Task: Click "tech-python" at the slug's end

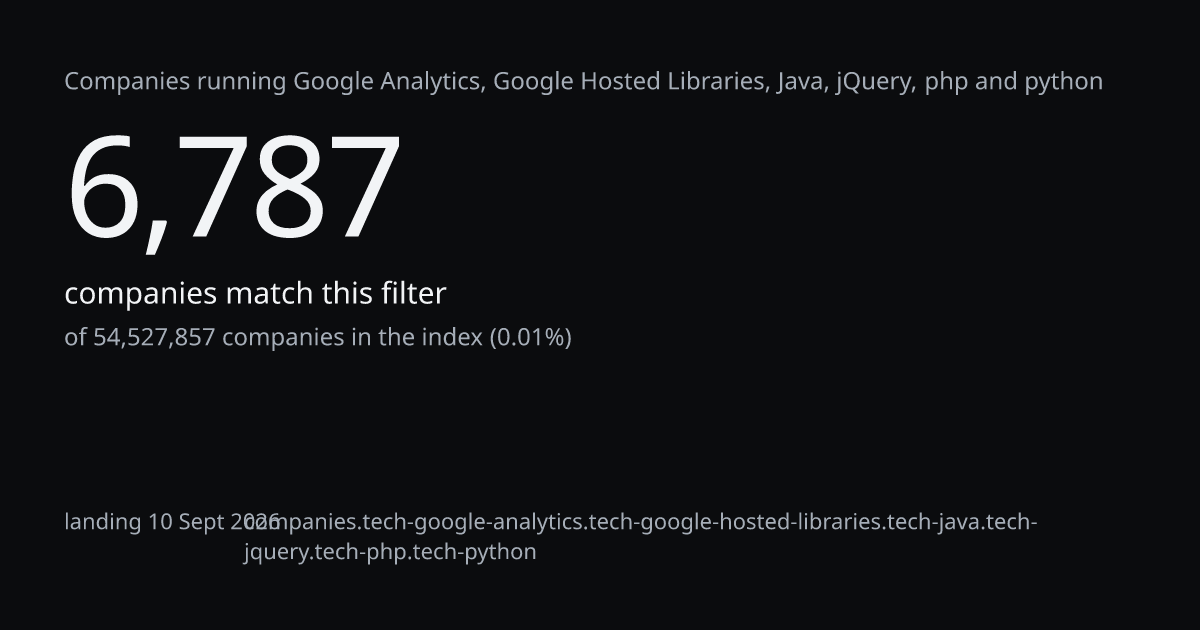Action: coord(470,552)
